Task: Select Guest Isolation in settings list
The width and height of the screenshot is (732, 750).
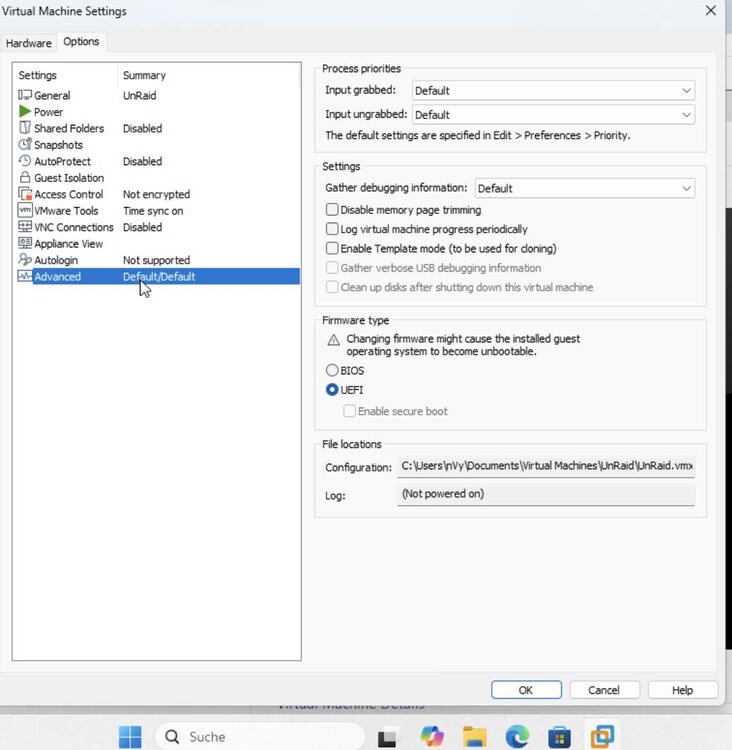Action: (x=69, y=177)
